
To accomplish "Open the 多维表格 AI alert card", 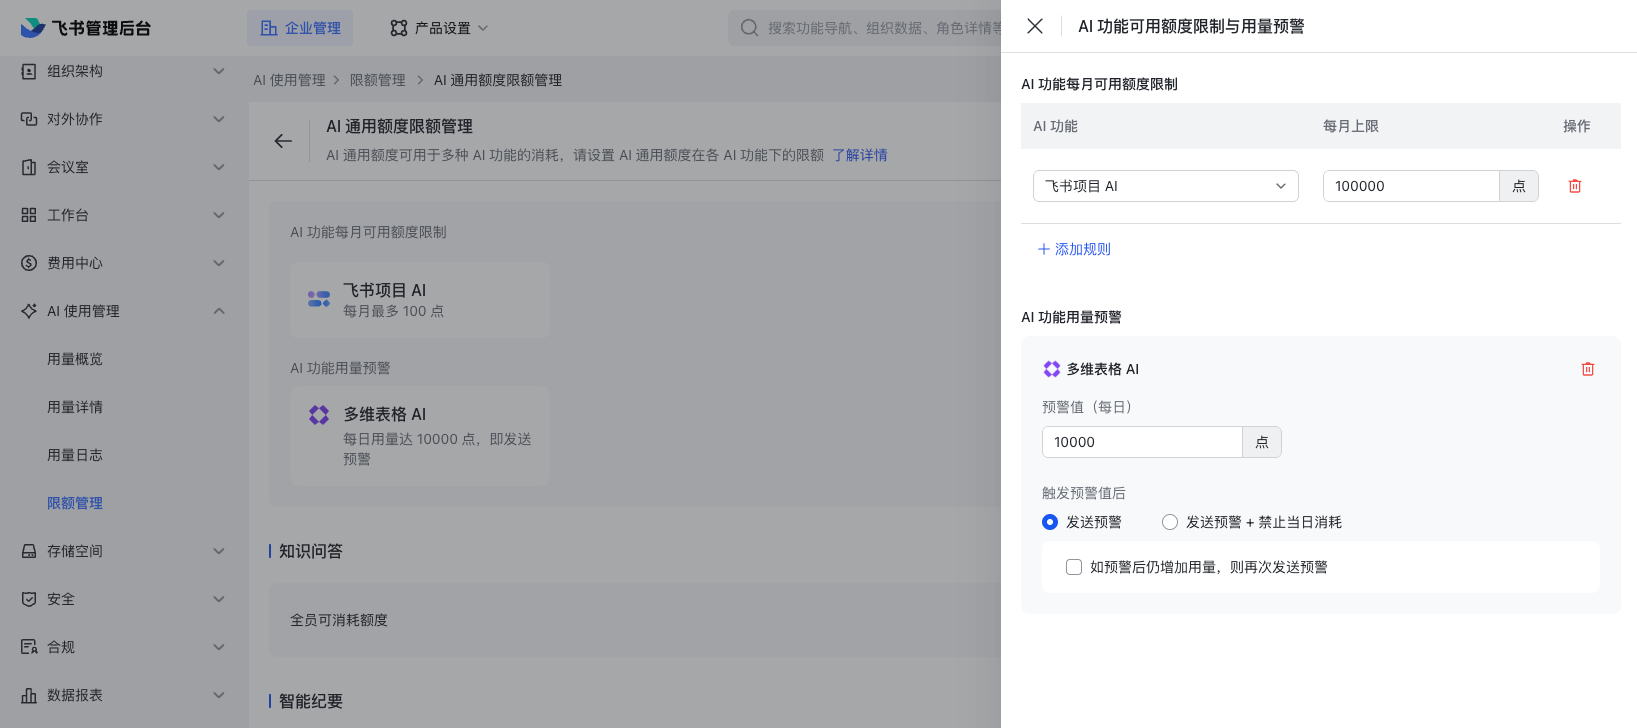I will coord(420,436).
